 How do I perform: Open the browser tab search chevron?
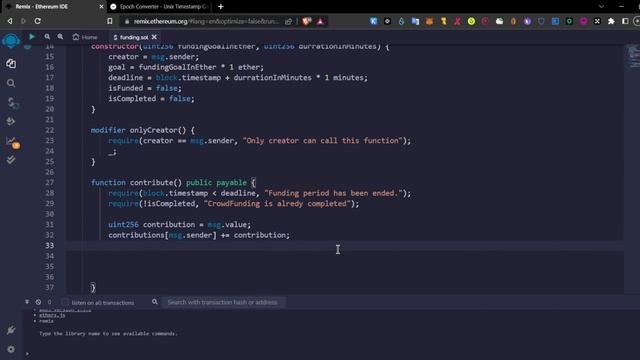coord(601,7)
